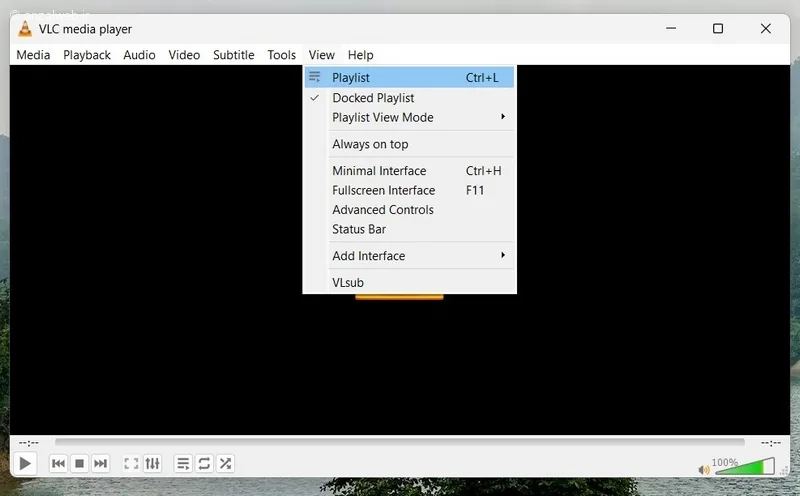The height and width of the screenshot is (496, 800).
Task: Stop playback with the stop icon
Action: point(80,464)
